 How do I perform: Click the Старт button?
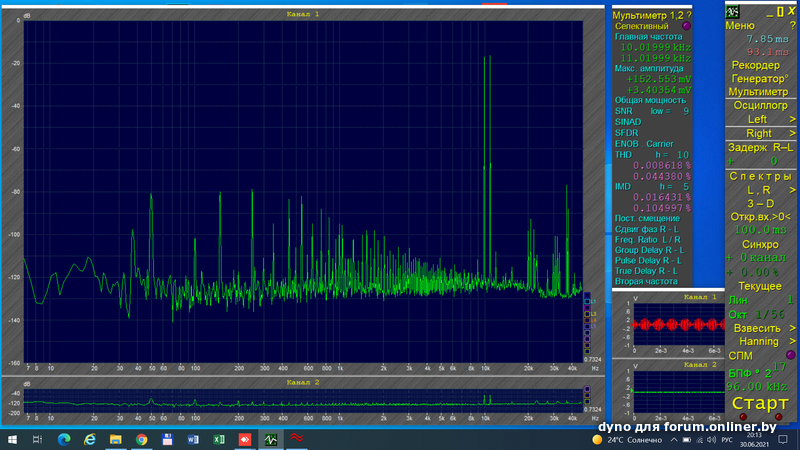[x=759, y=404]
